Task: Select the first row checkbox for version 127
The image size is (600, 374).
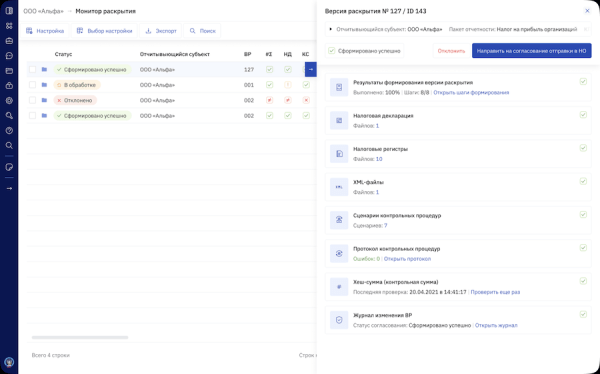Action: [x=33, y=69]
